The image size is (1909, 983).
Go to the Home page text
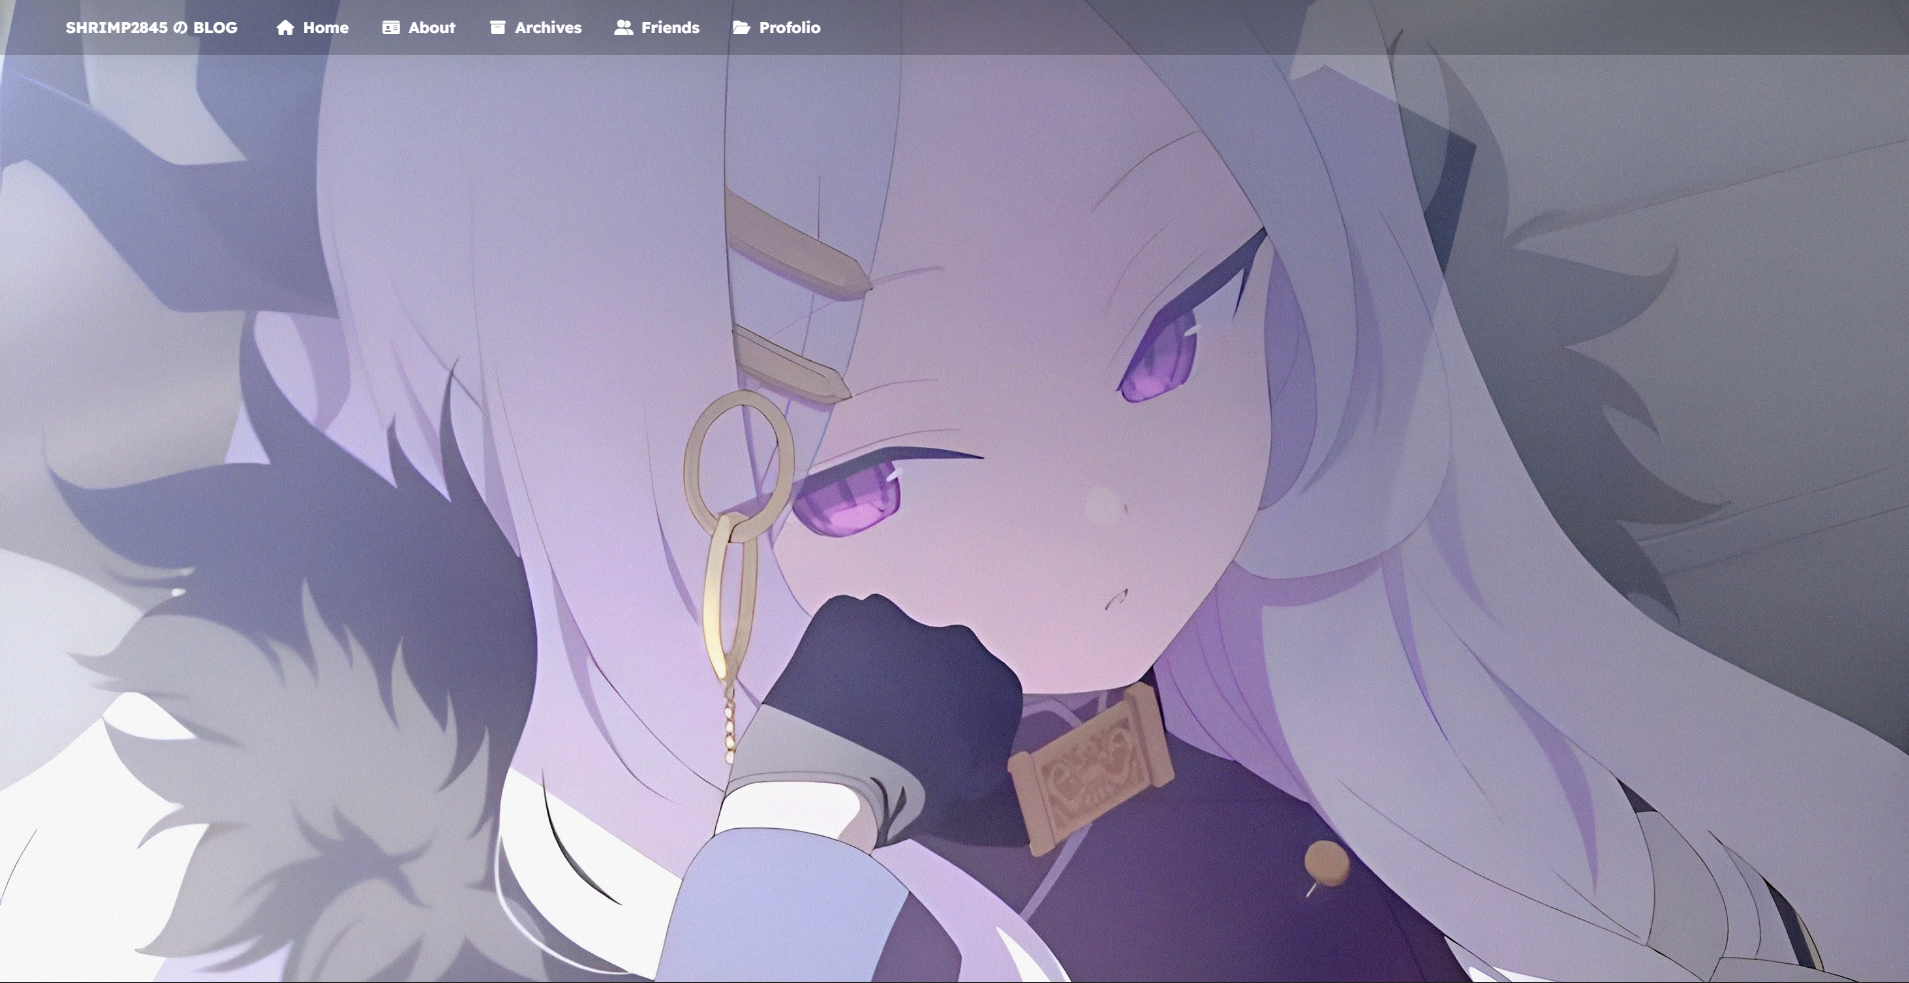tap(326, 28)
